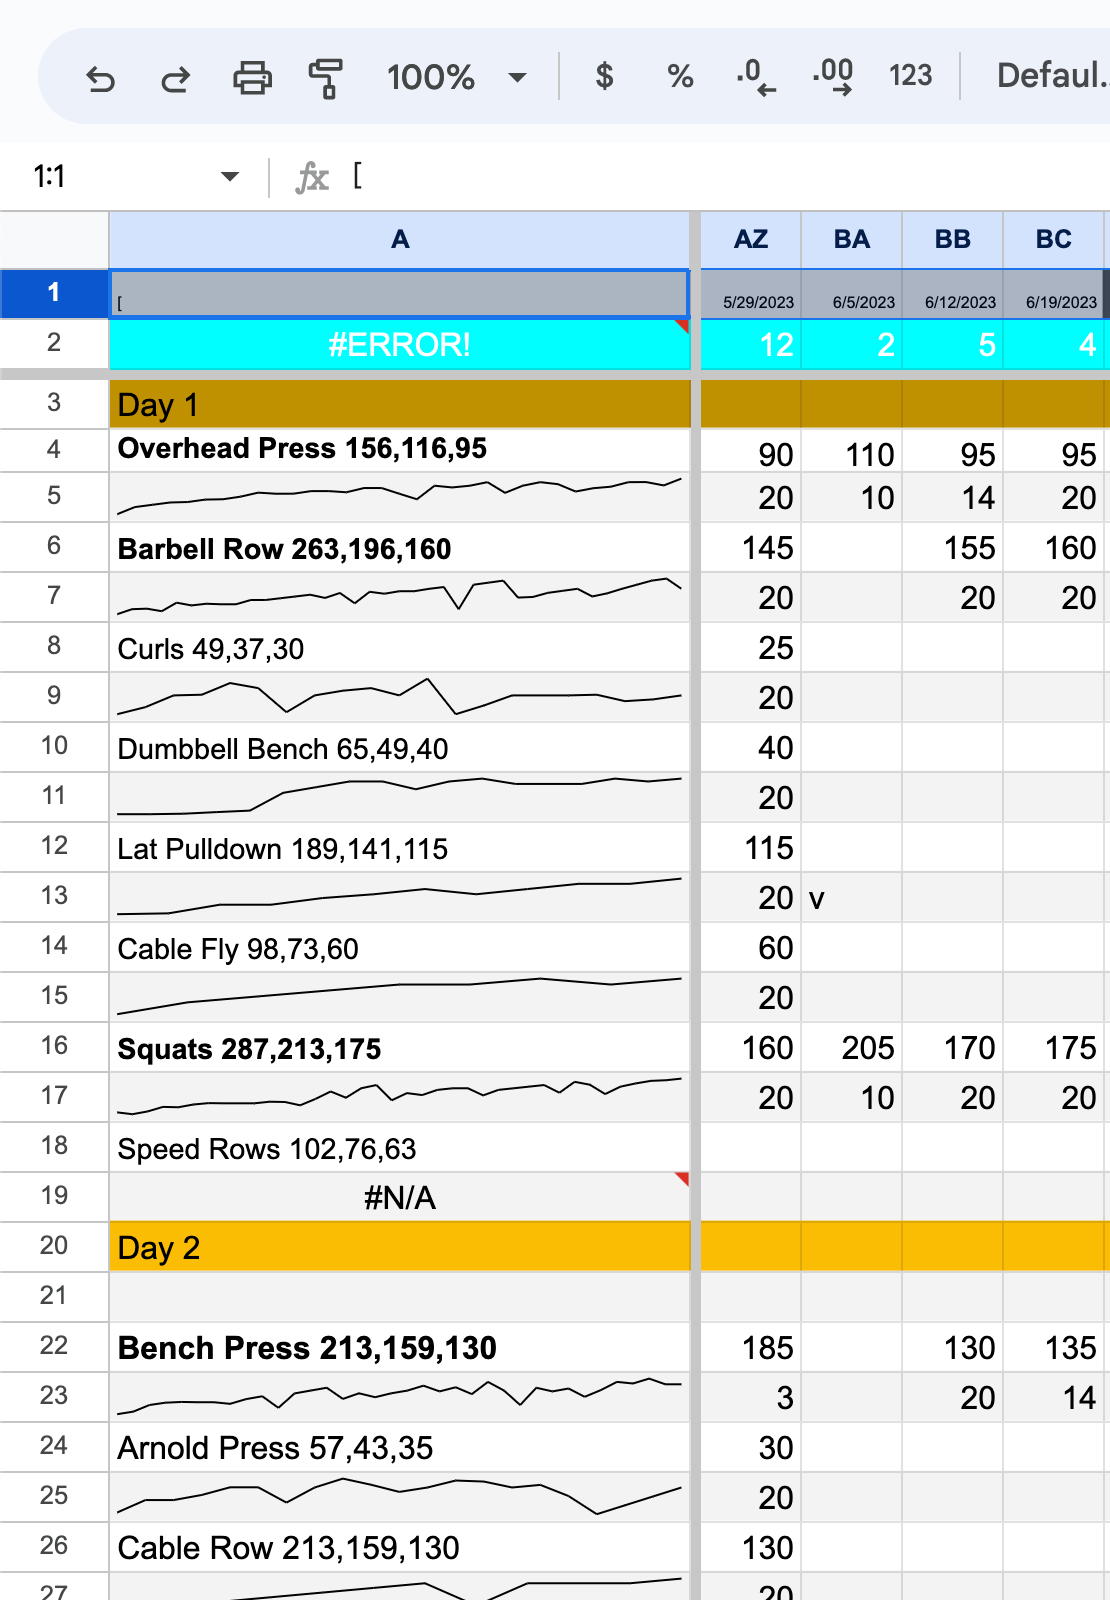Select row 2 header
Image resolution: width=1110 pixels, height=1600 pixels.
pyautogui.click(x=54, y=343)
